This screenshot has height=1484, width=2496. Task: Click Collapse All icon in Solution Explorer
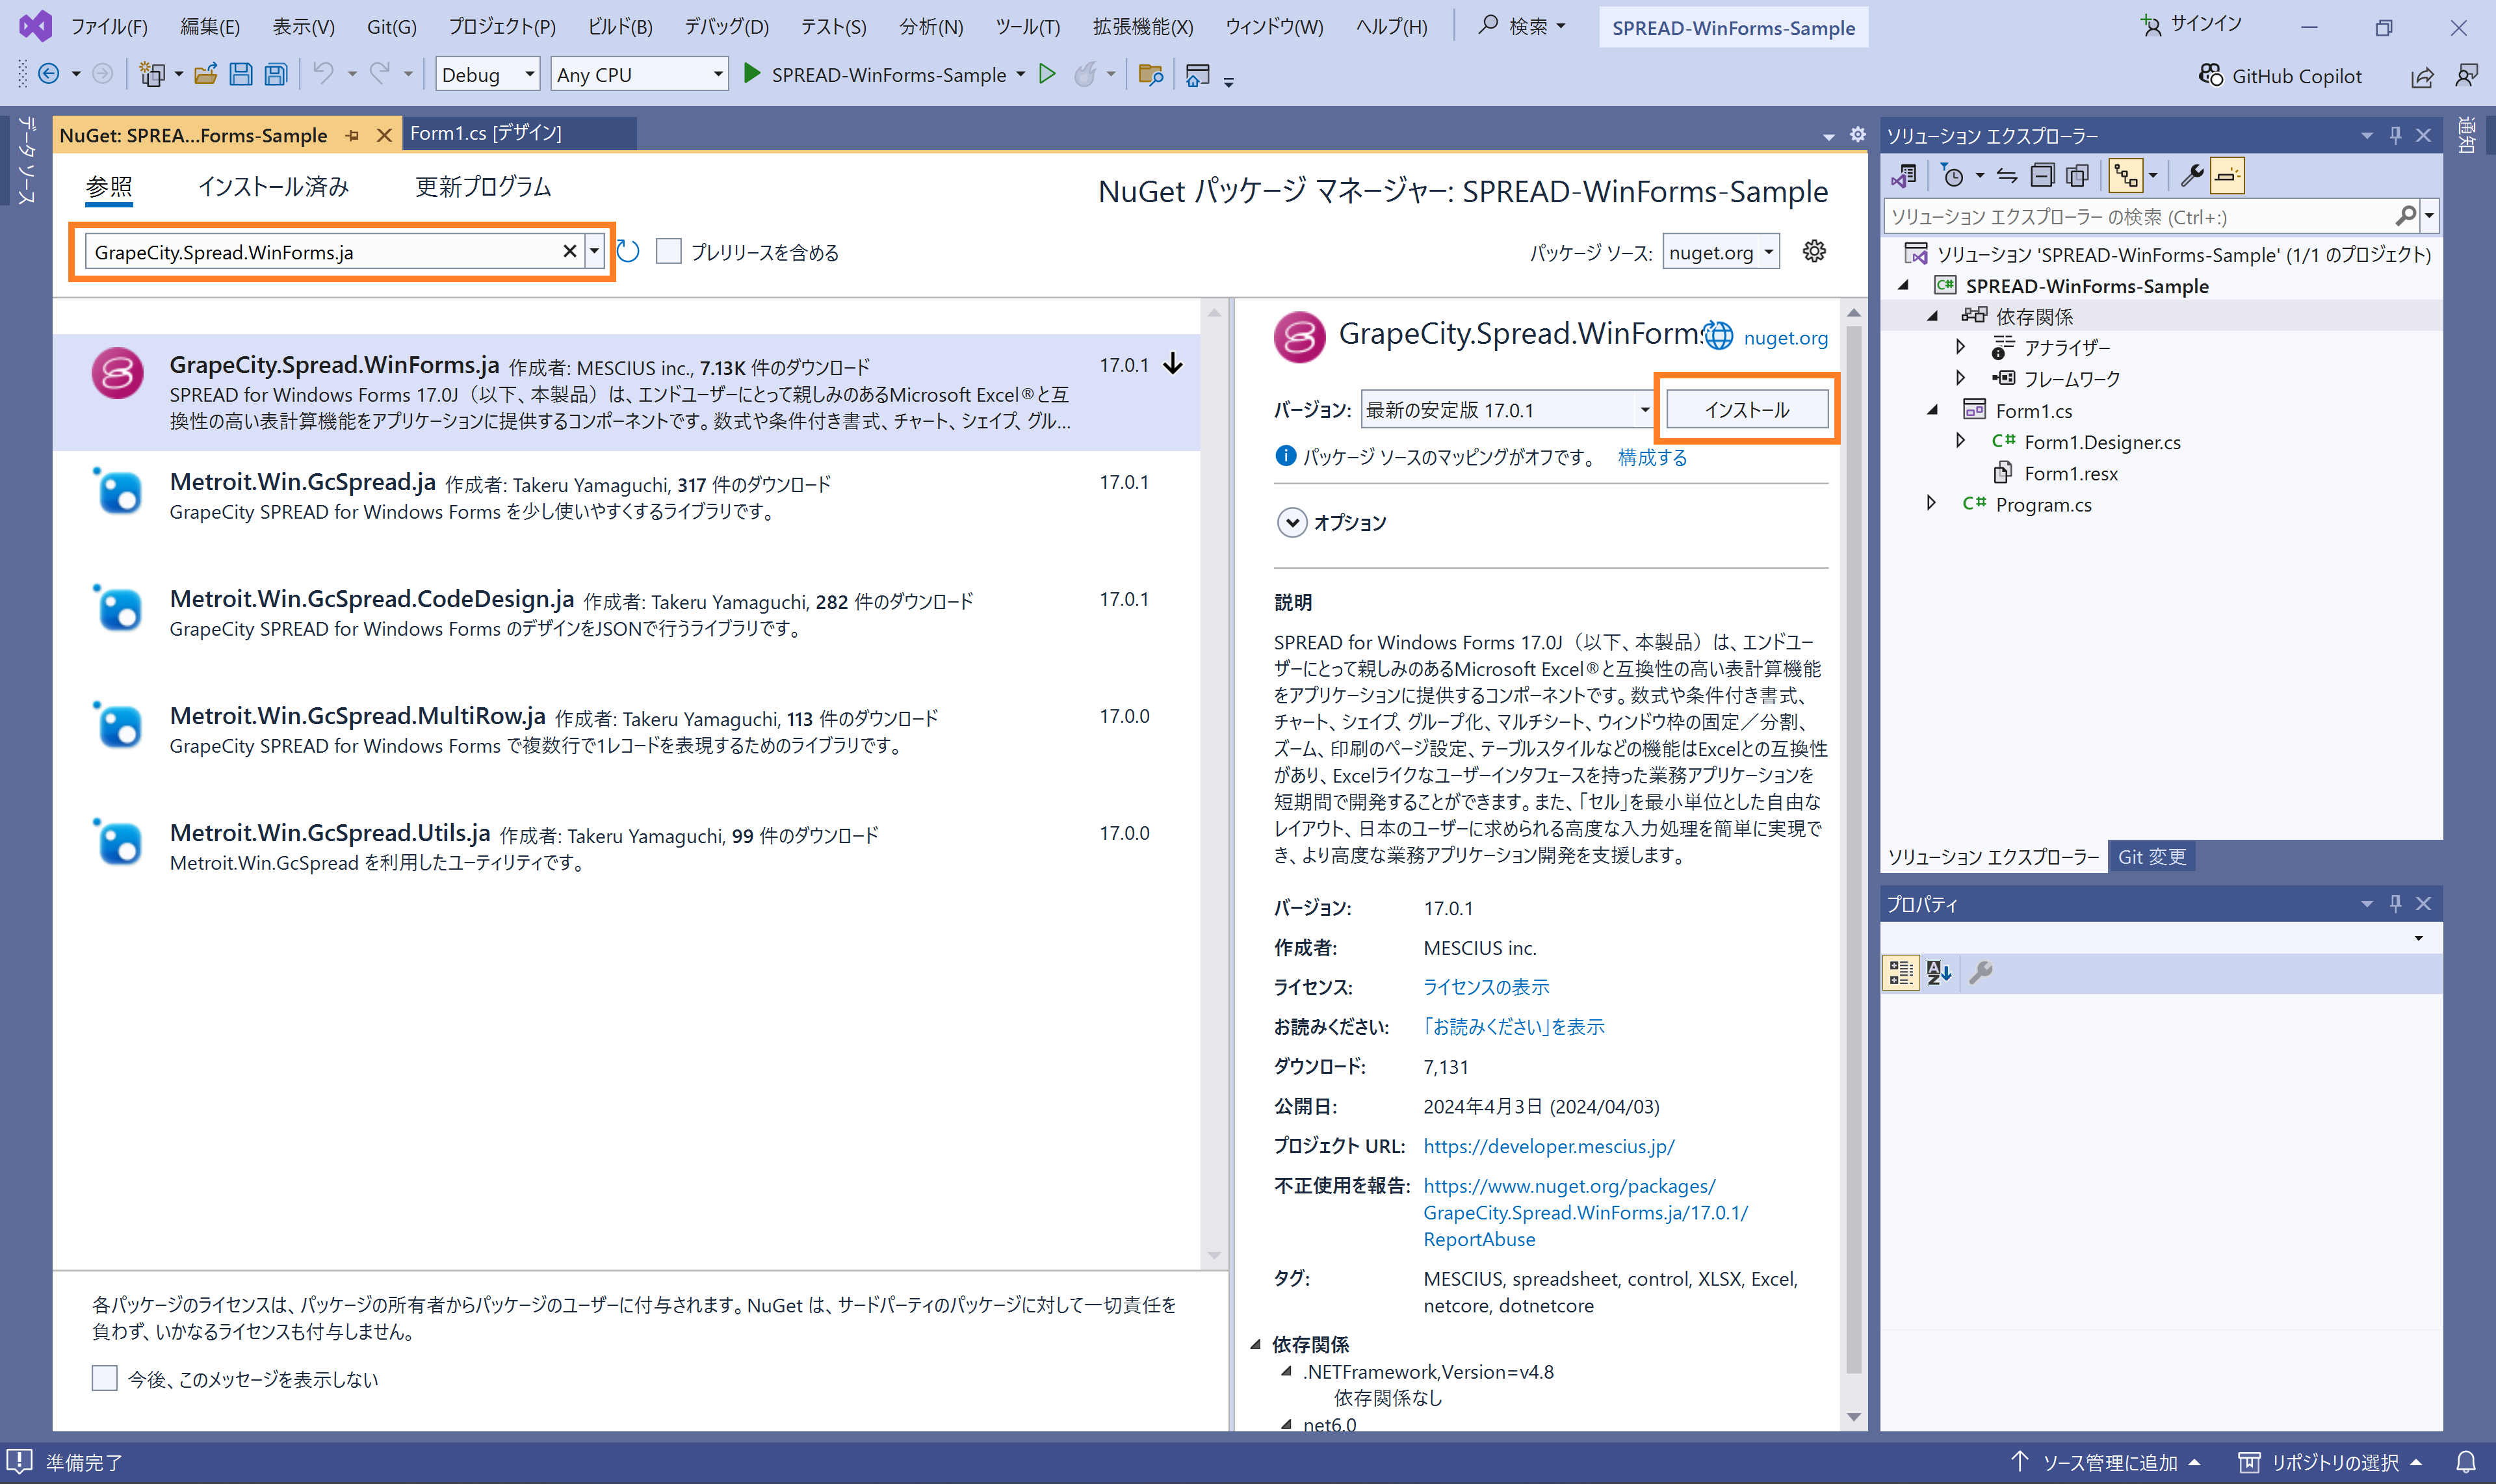(x=2042, y=176)
